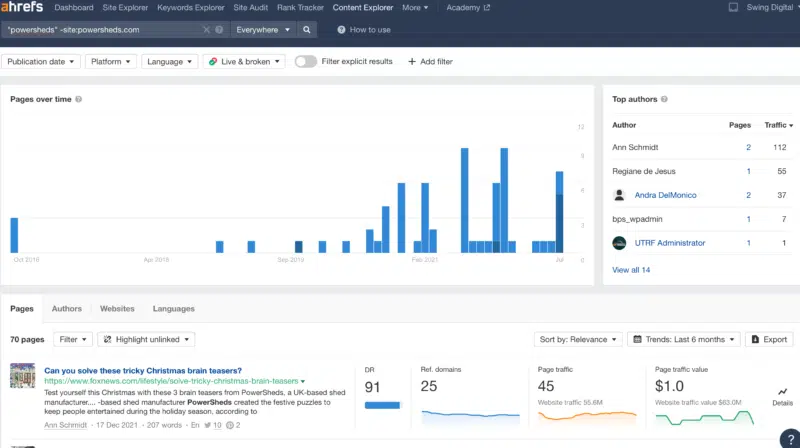Open Academy external link
This screenshot has height=448, width=800.
468,7
